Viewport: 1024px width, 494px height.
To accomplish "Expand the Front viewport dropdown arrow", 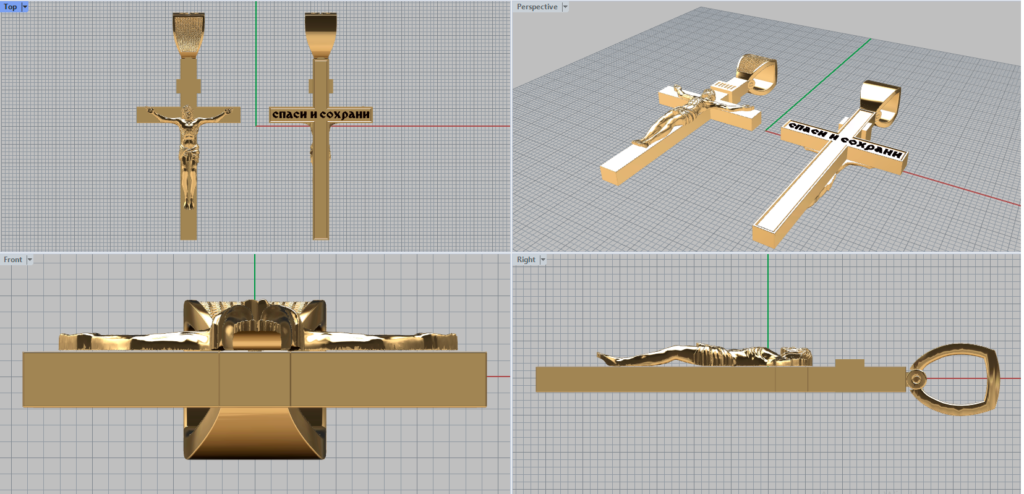I will click(30, 260).
